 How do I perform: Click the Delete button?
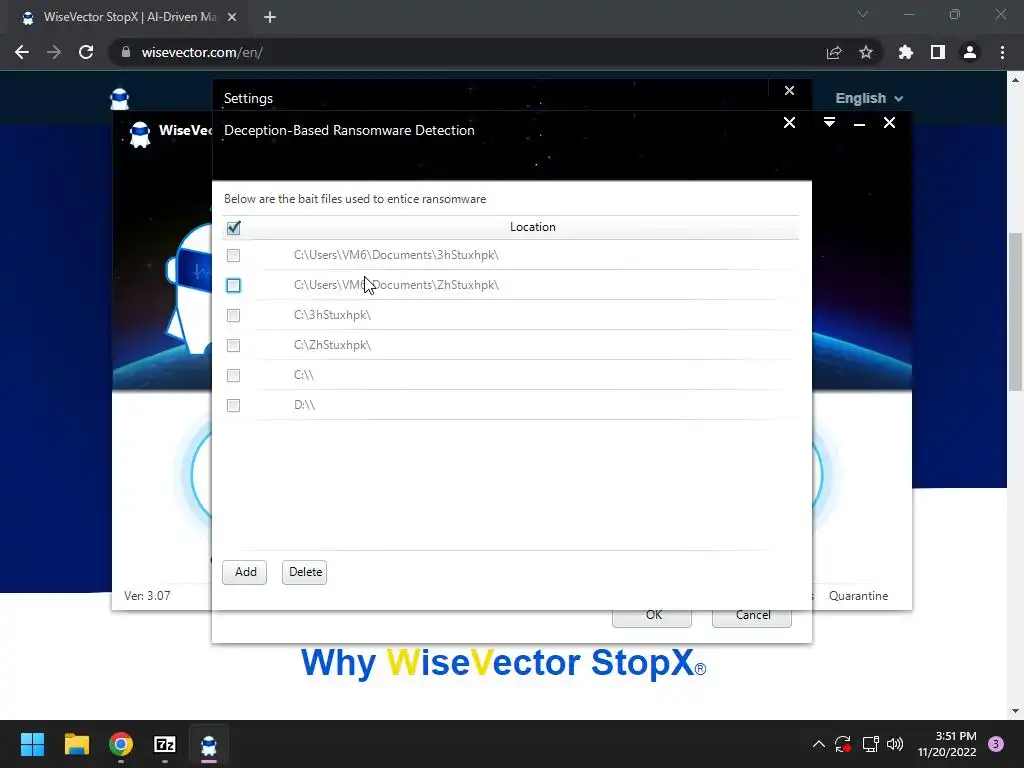coord(304,572)
